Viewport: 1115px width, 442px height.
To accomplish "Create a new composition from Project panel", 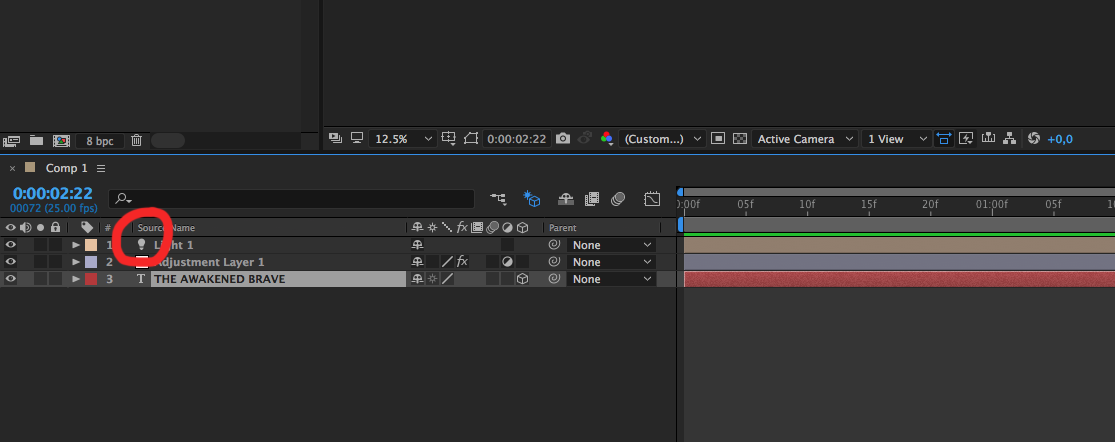I will [x=61, y=141].
